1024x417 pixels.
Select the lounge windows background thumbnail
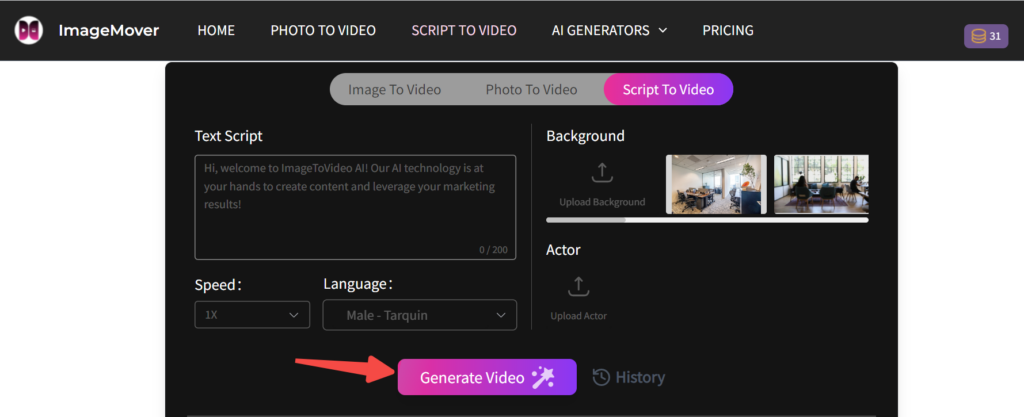[x=821, y=185]
